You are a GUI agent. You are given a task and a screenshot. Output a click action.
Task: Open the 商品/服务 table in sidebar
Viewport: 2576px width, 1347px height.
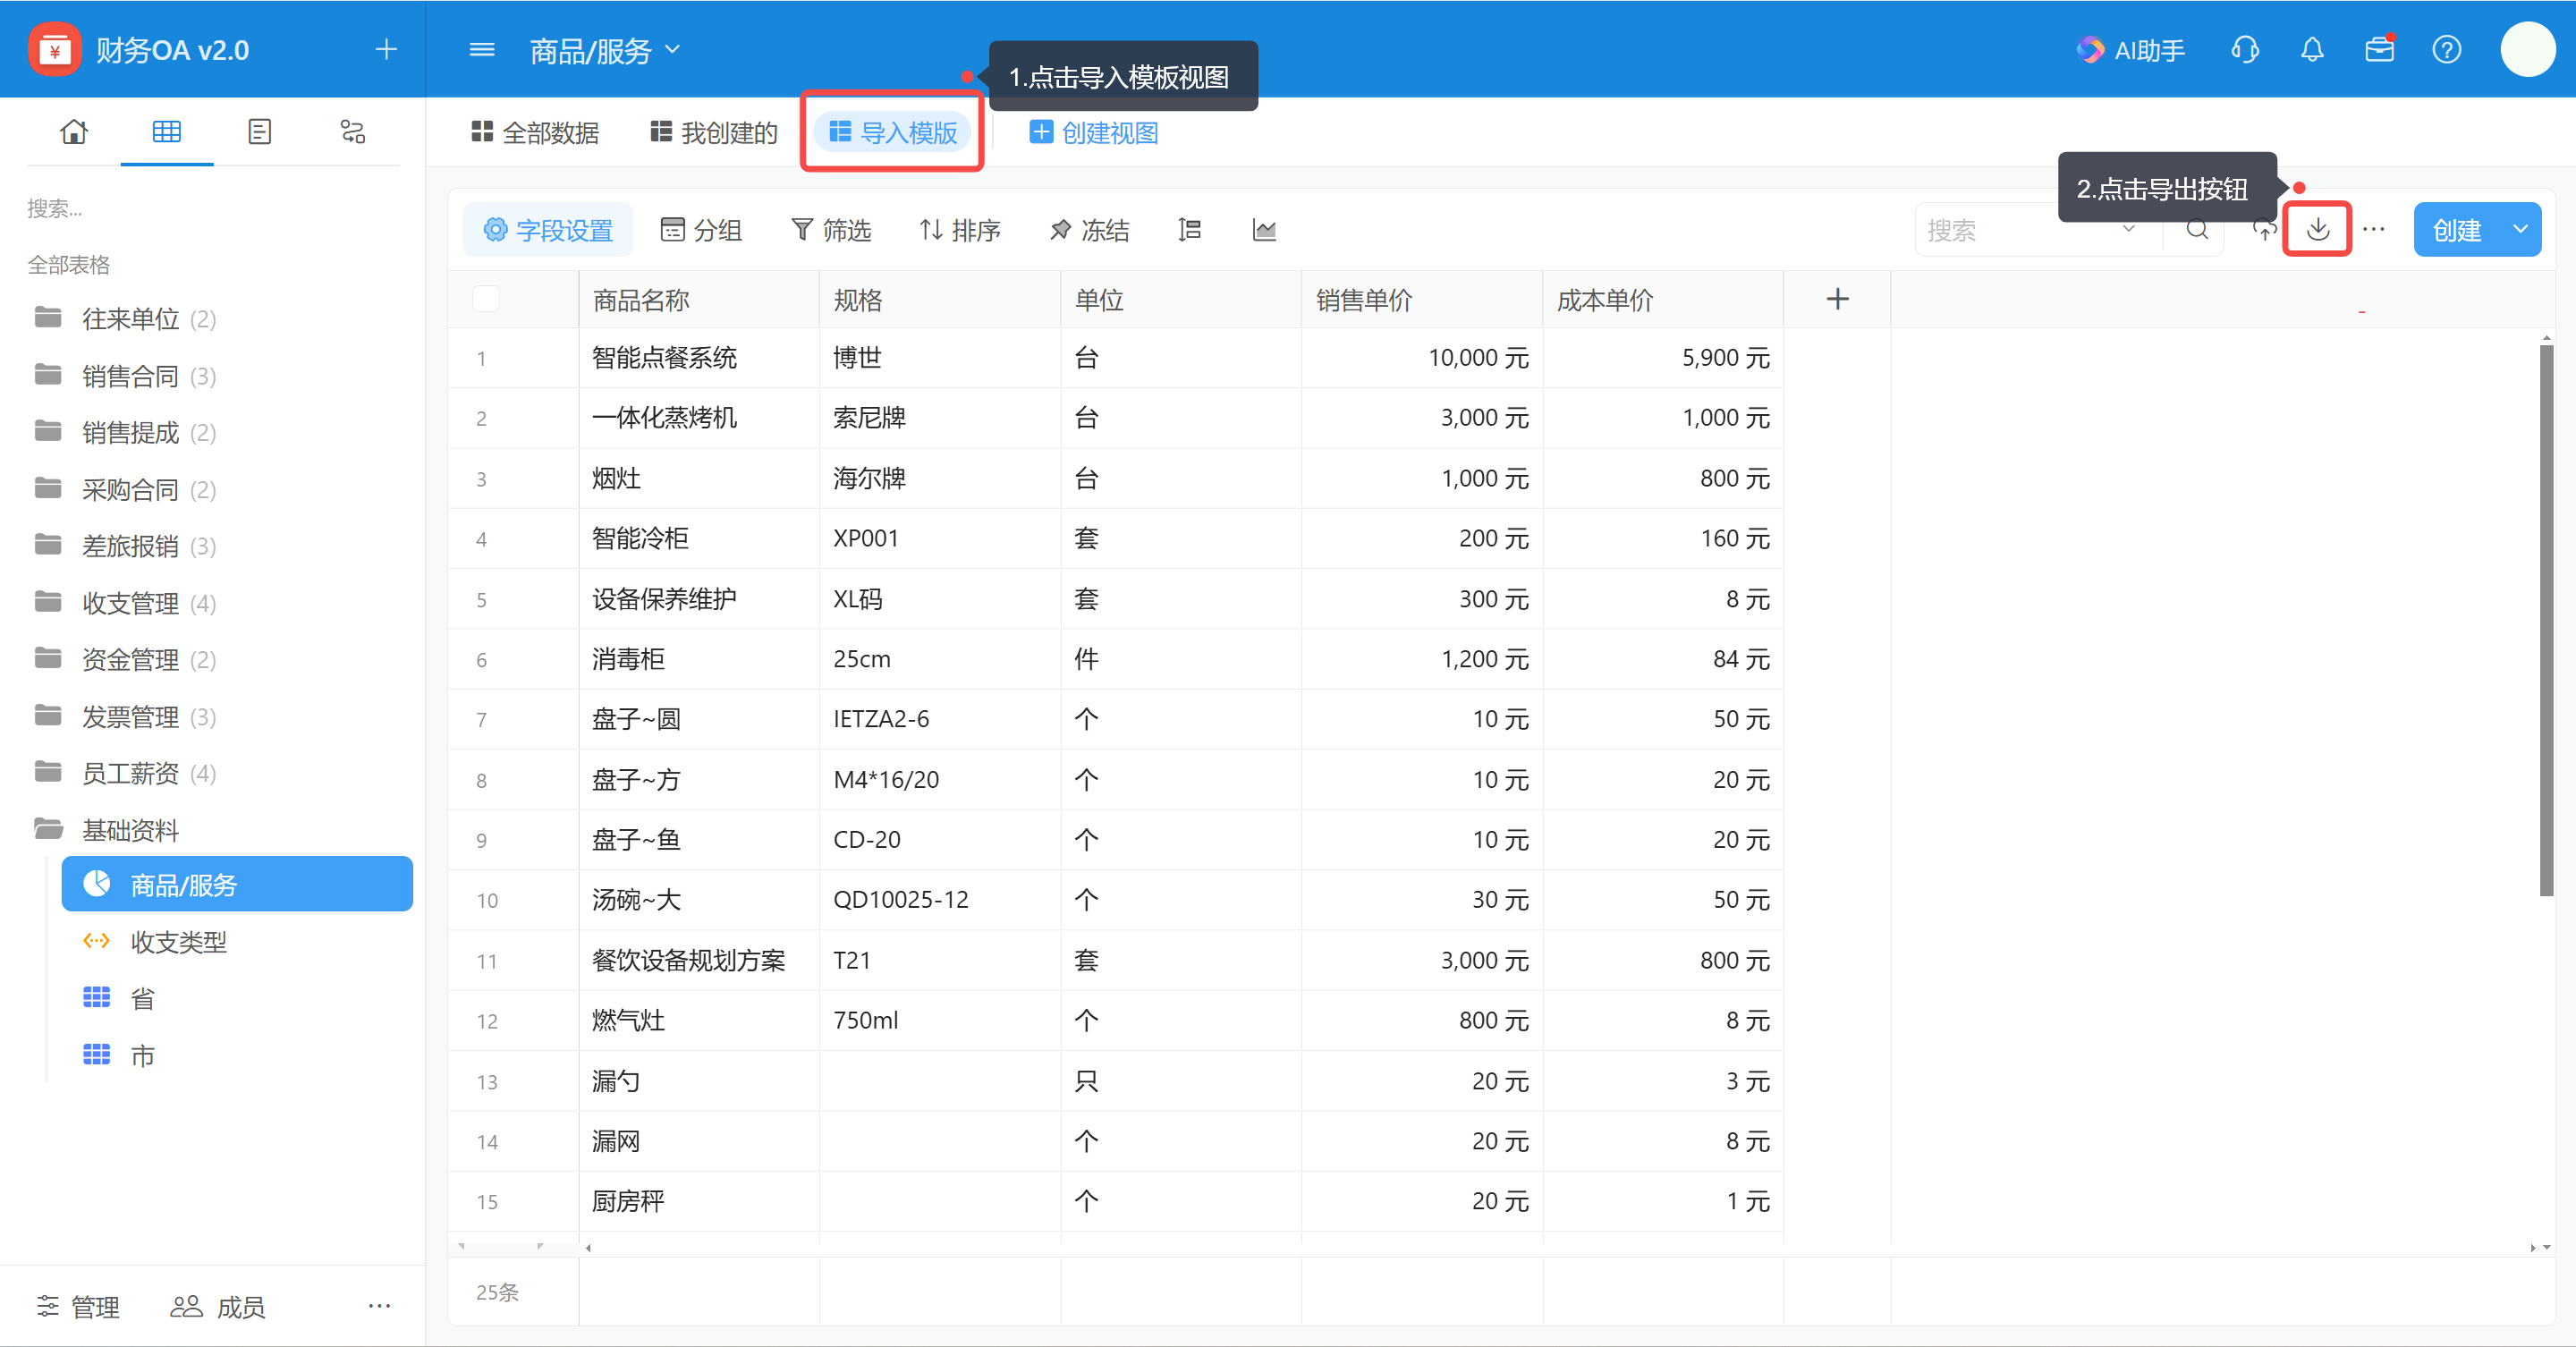pyautogui.click(x=237, y=884)
